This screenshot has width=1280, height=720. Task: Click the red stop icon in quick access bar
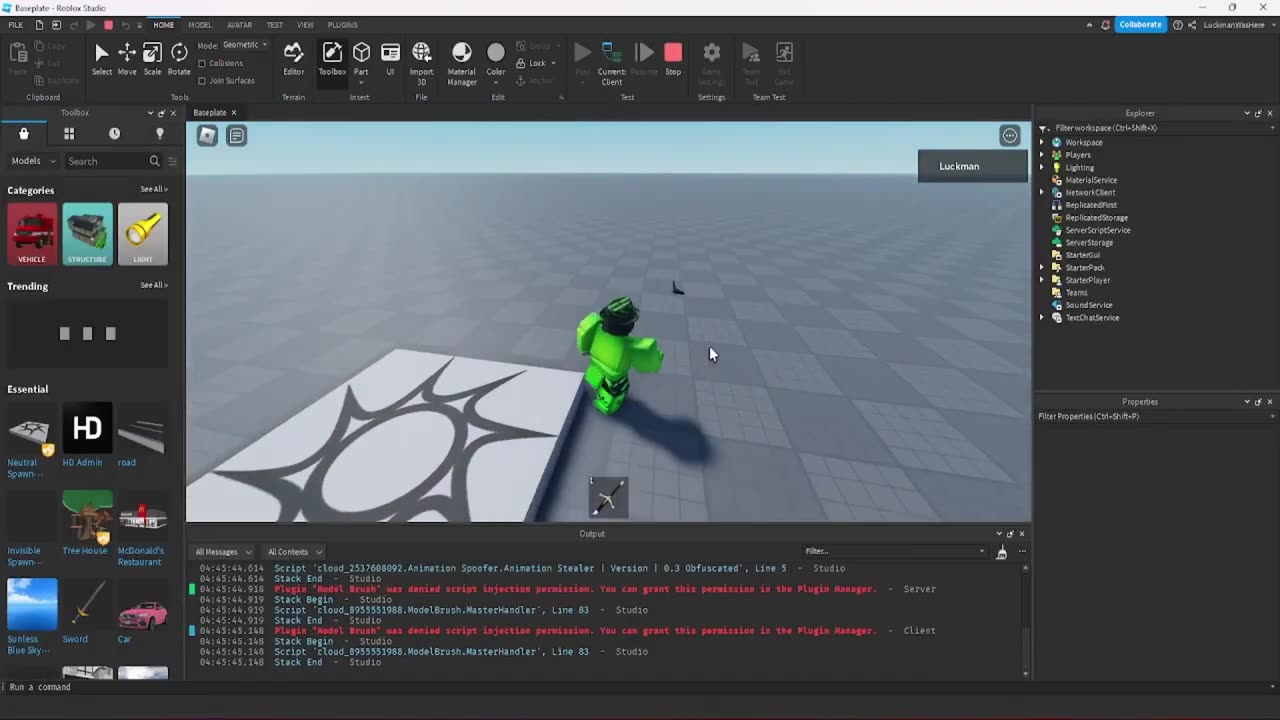point(108,25)
